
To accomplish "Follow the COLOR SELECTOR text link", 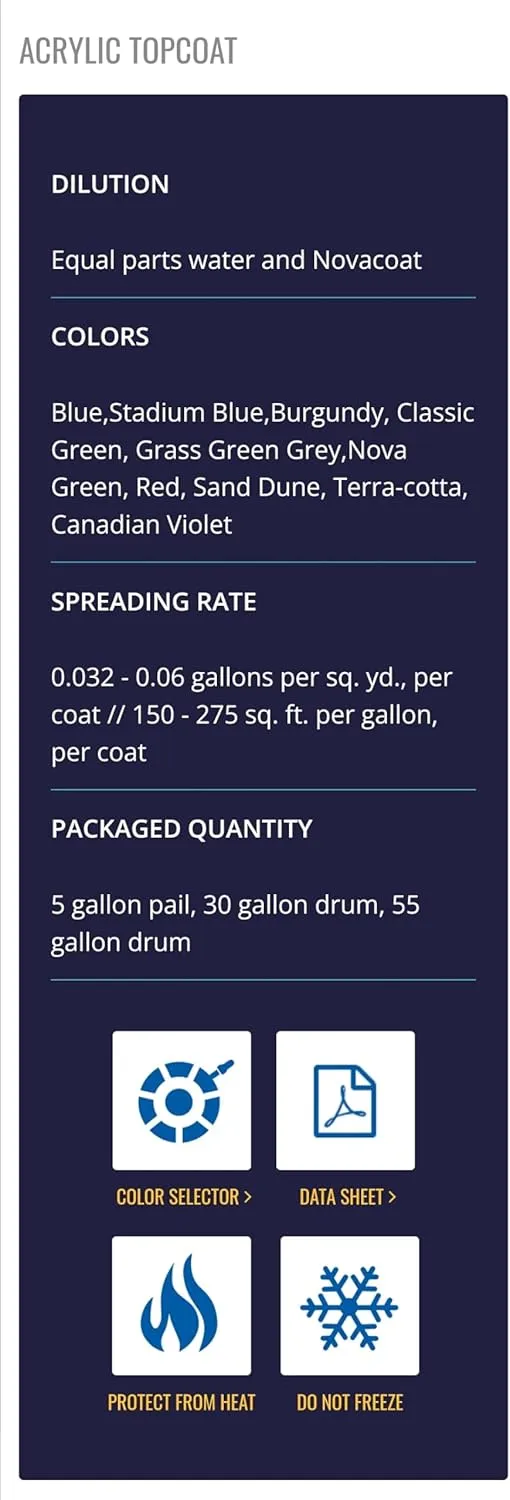I will (x=184, y=1197).
